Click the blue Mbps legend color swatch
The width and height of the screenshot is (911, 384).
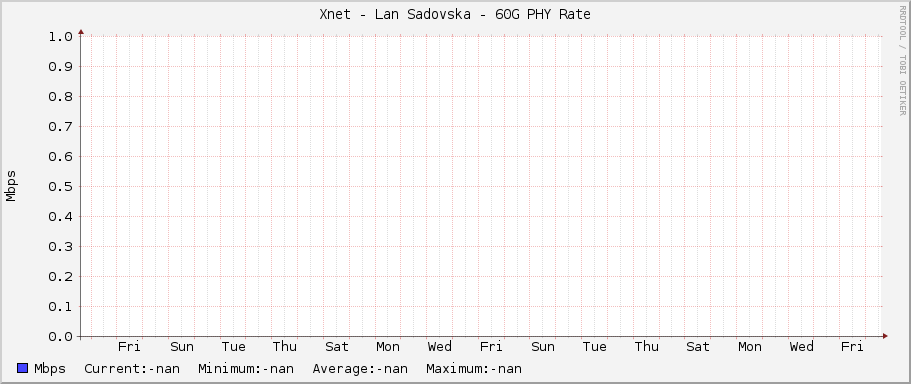coord(23,368)
